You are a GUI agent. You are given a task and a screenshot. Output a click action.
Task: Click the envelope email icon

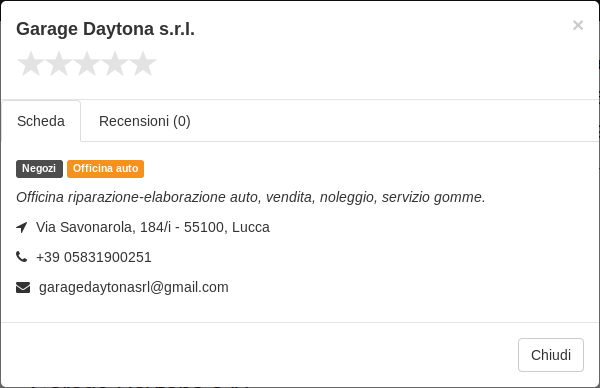click(x=23, y=287)
